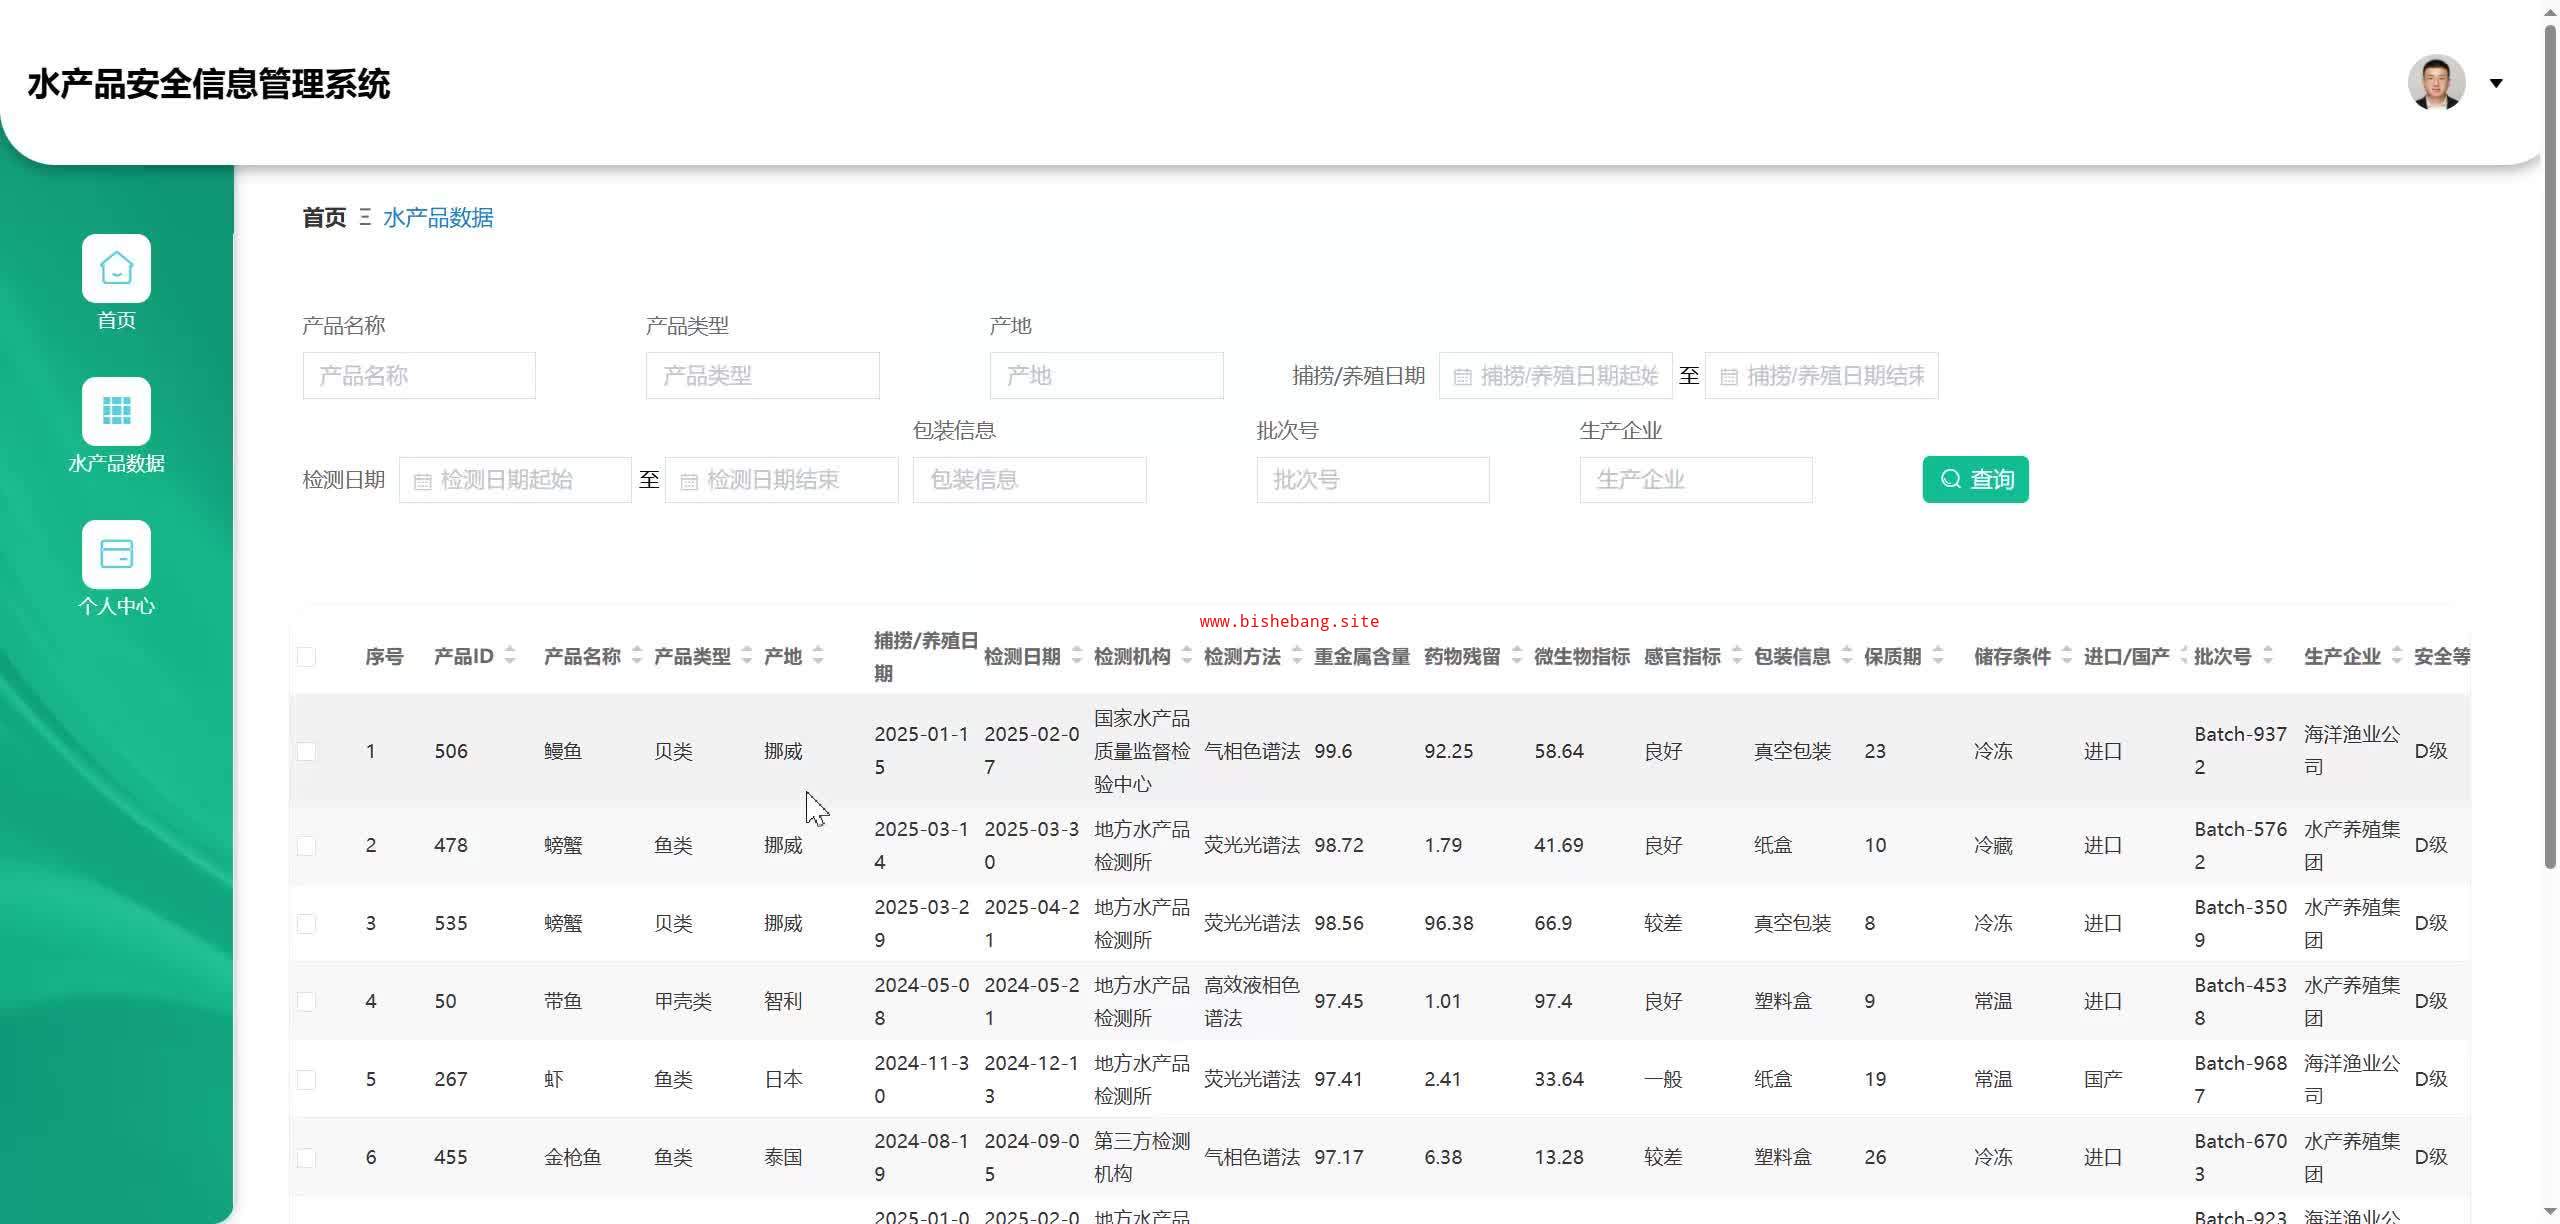Check the row for product 535
Viewport: 2560px width, 1224px height.
(x=307, y=923)
